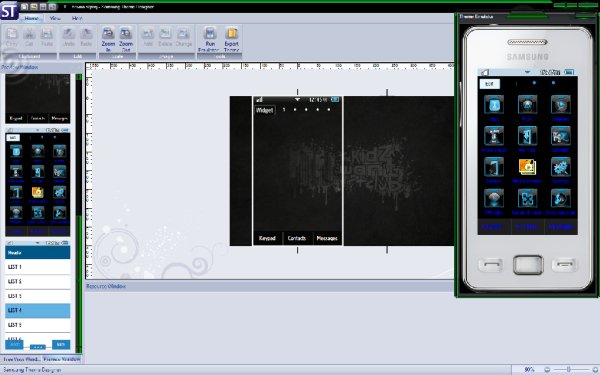Image resolution: width=600 pixels, height=375 pixels.
Task: Click the Delete image icon in the ribbon
Action: point(165,37)
